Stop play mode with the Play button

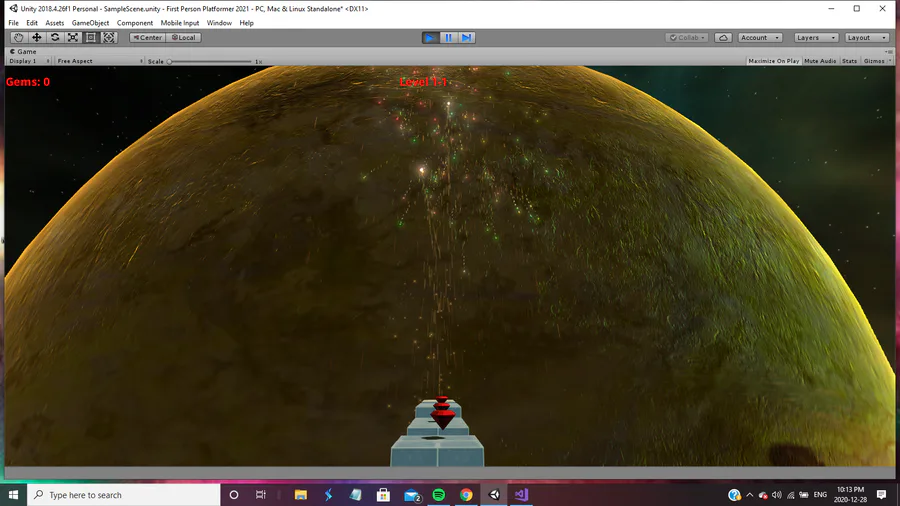[x=430, y=37]
